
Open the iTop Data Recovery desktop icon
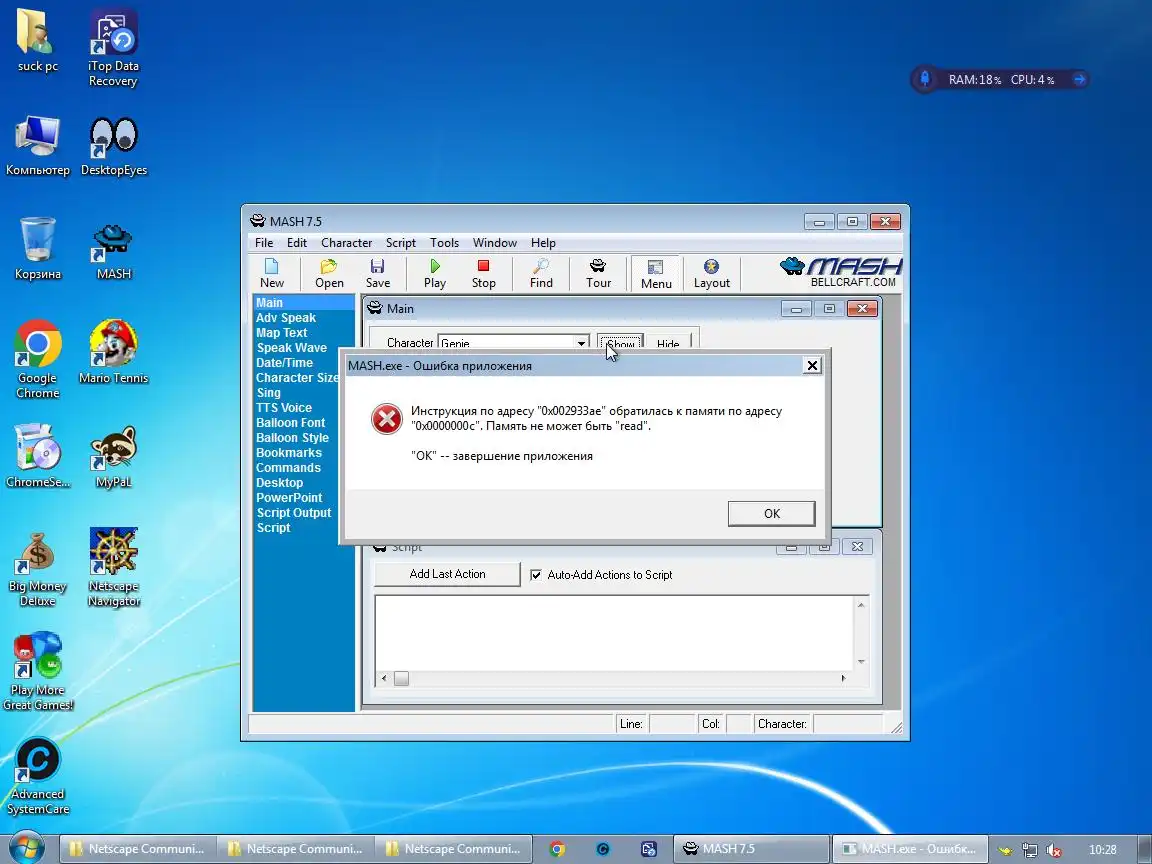(113, 48)
